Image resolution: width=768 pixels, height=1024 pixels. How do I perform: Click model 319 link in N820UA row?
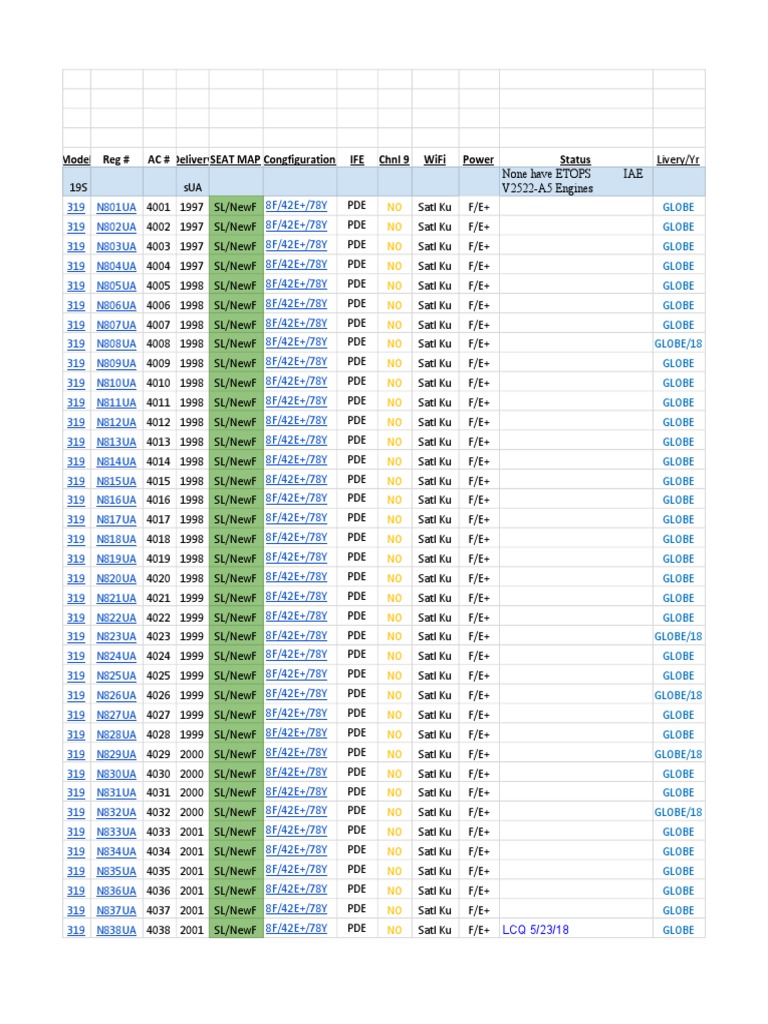76,579
